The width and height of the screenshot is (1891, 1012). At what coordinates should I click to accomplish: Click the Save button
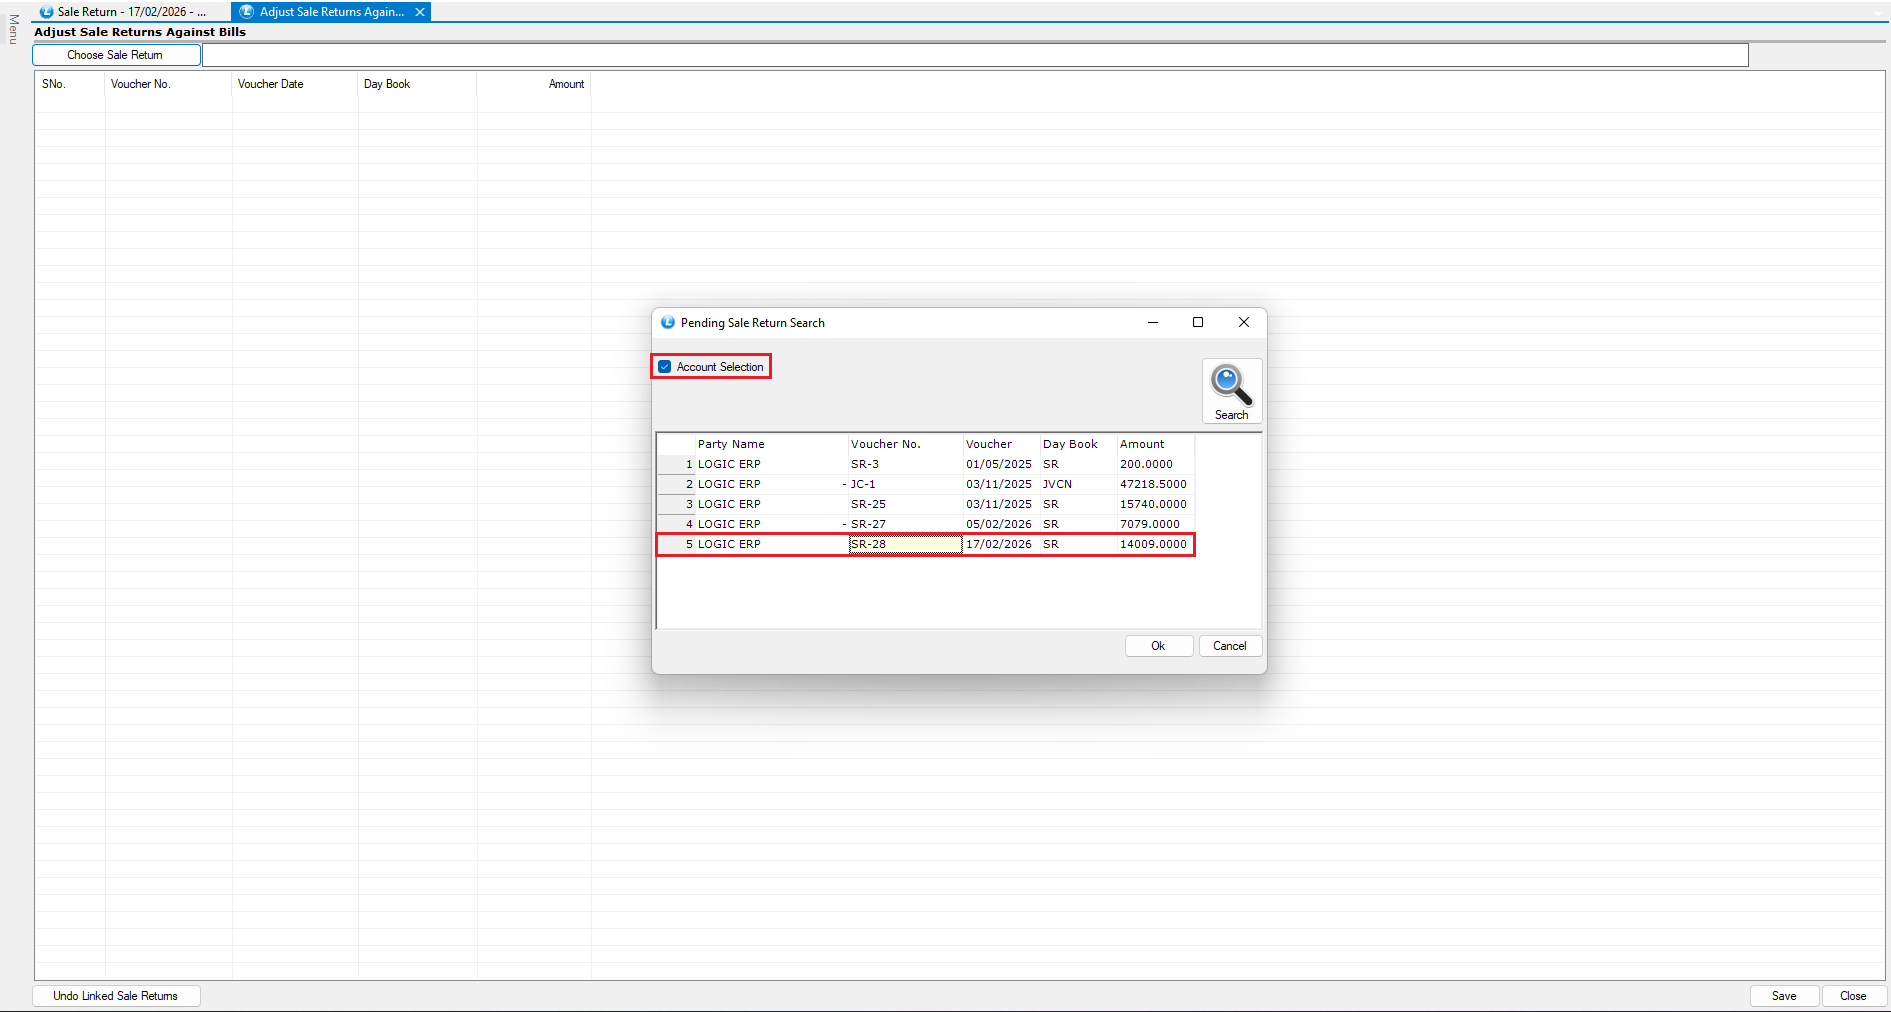[1783, 996]
